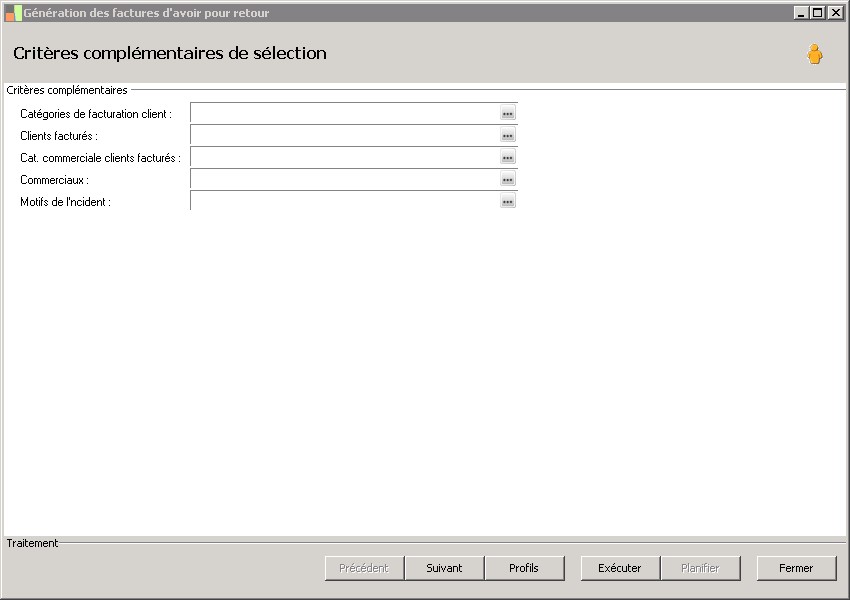Click the orange user profile icon
Screen dimensions: 850x600
tap(815, 55)
